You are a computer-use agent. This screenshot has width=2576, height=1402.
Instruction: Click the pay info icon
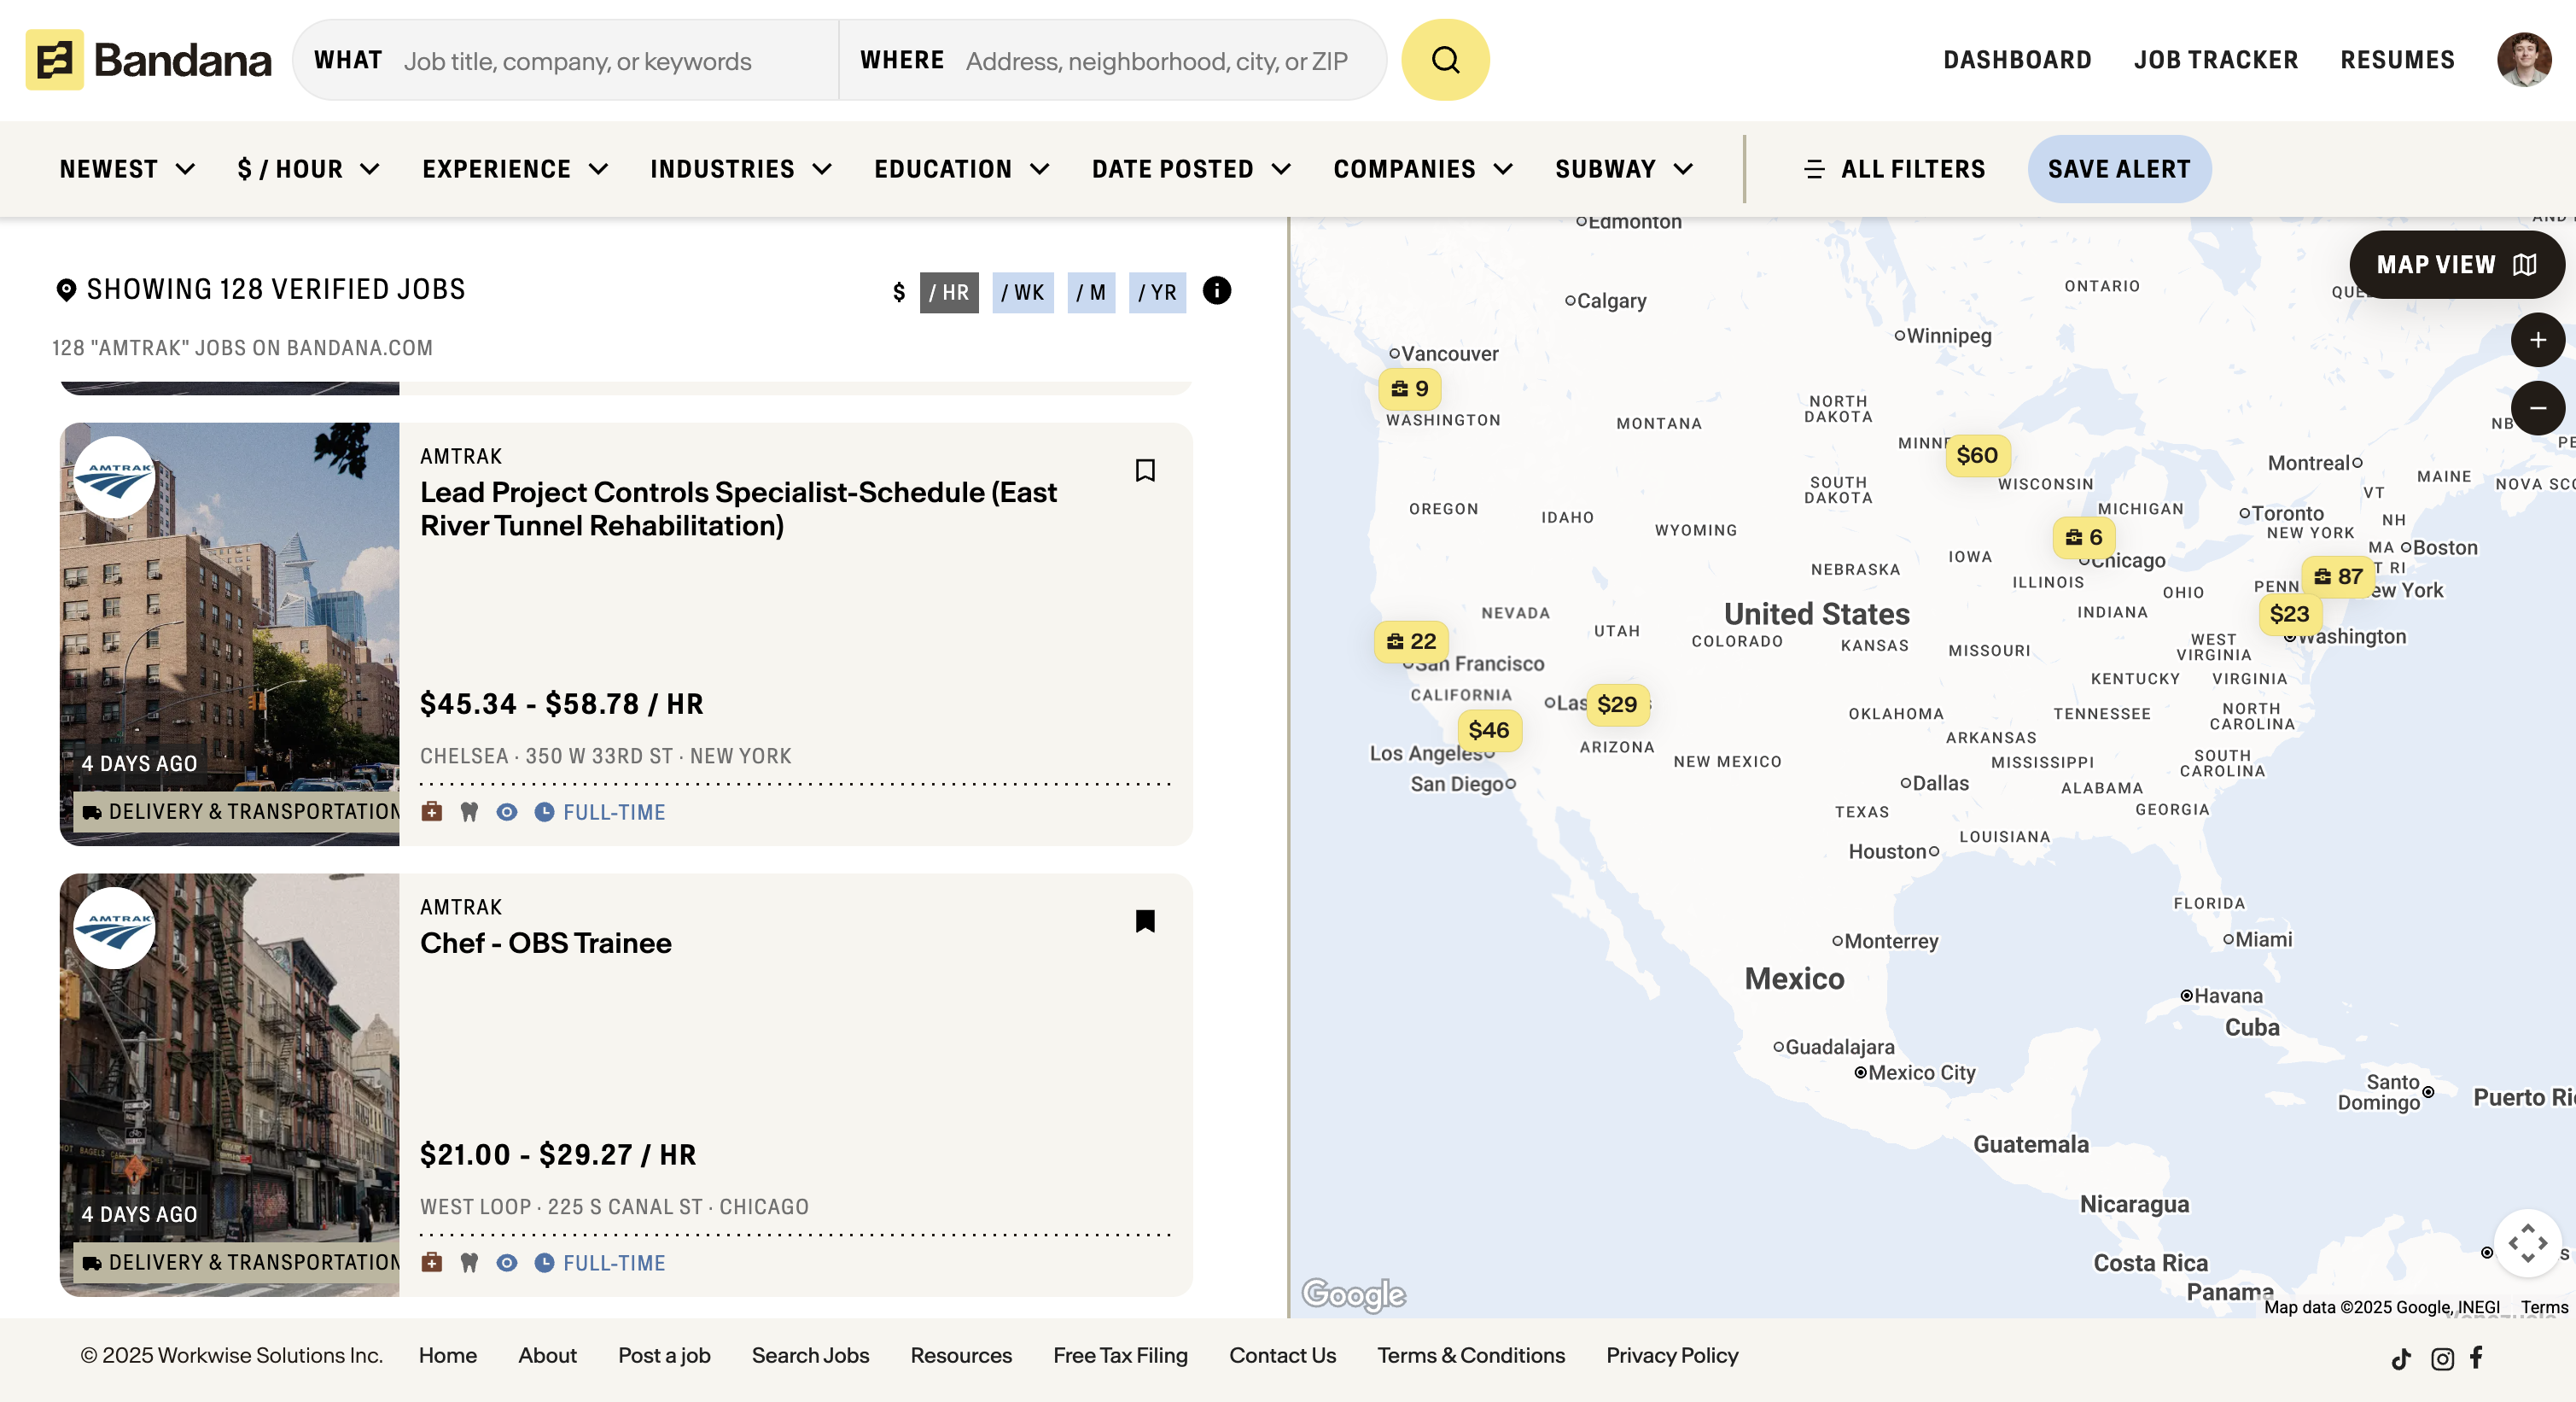pos(1216,291)
